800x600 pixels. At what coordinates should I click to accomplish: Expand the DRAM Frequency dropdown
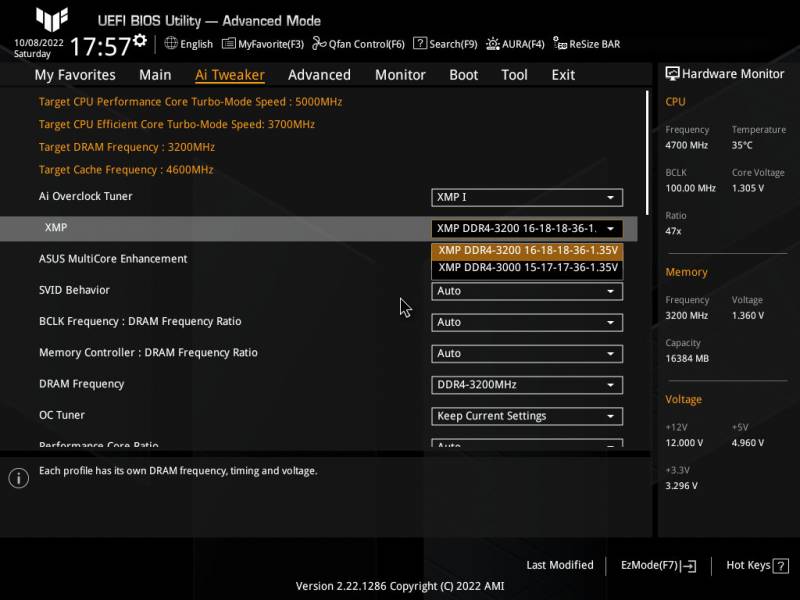[x=527, y=385]
